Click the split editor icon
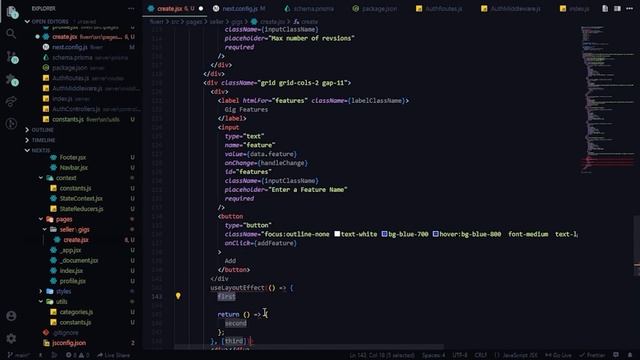Screen dimensions: 640x360 click(x=617, y=9)
